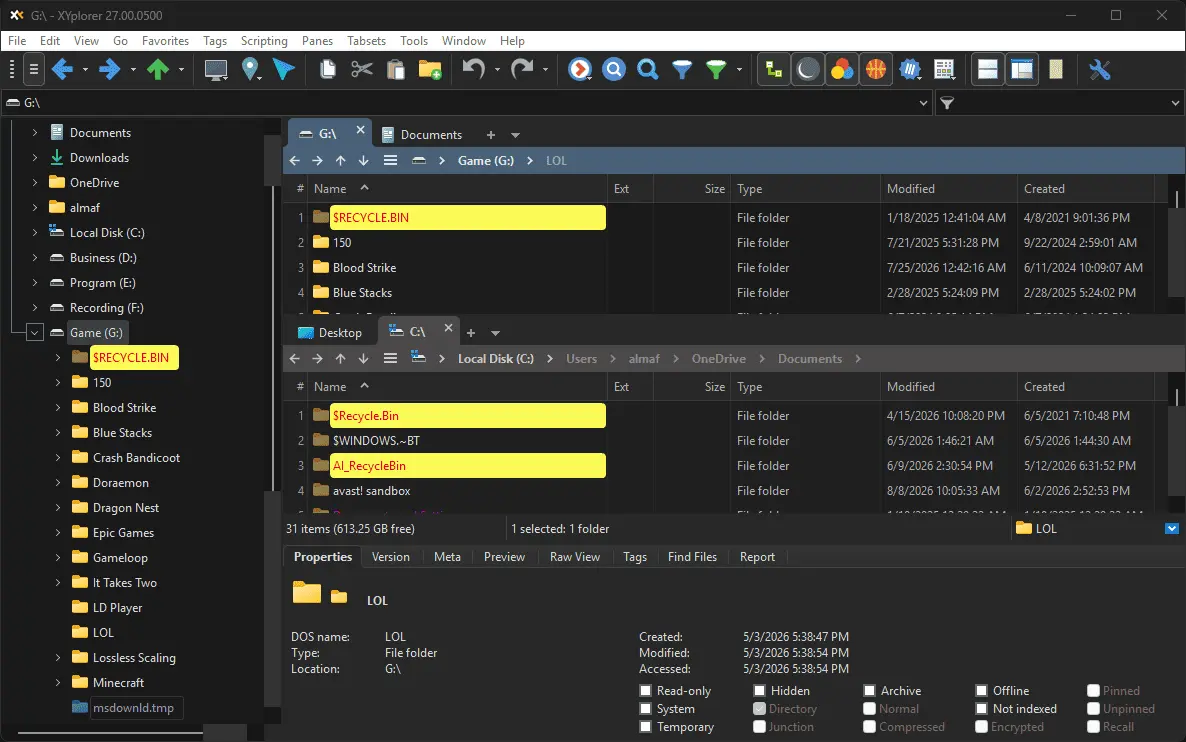Open the Views grid icon
Image resolution: width=1186 pixels, height=742 pixels.
(x=944, y=70)
